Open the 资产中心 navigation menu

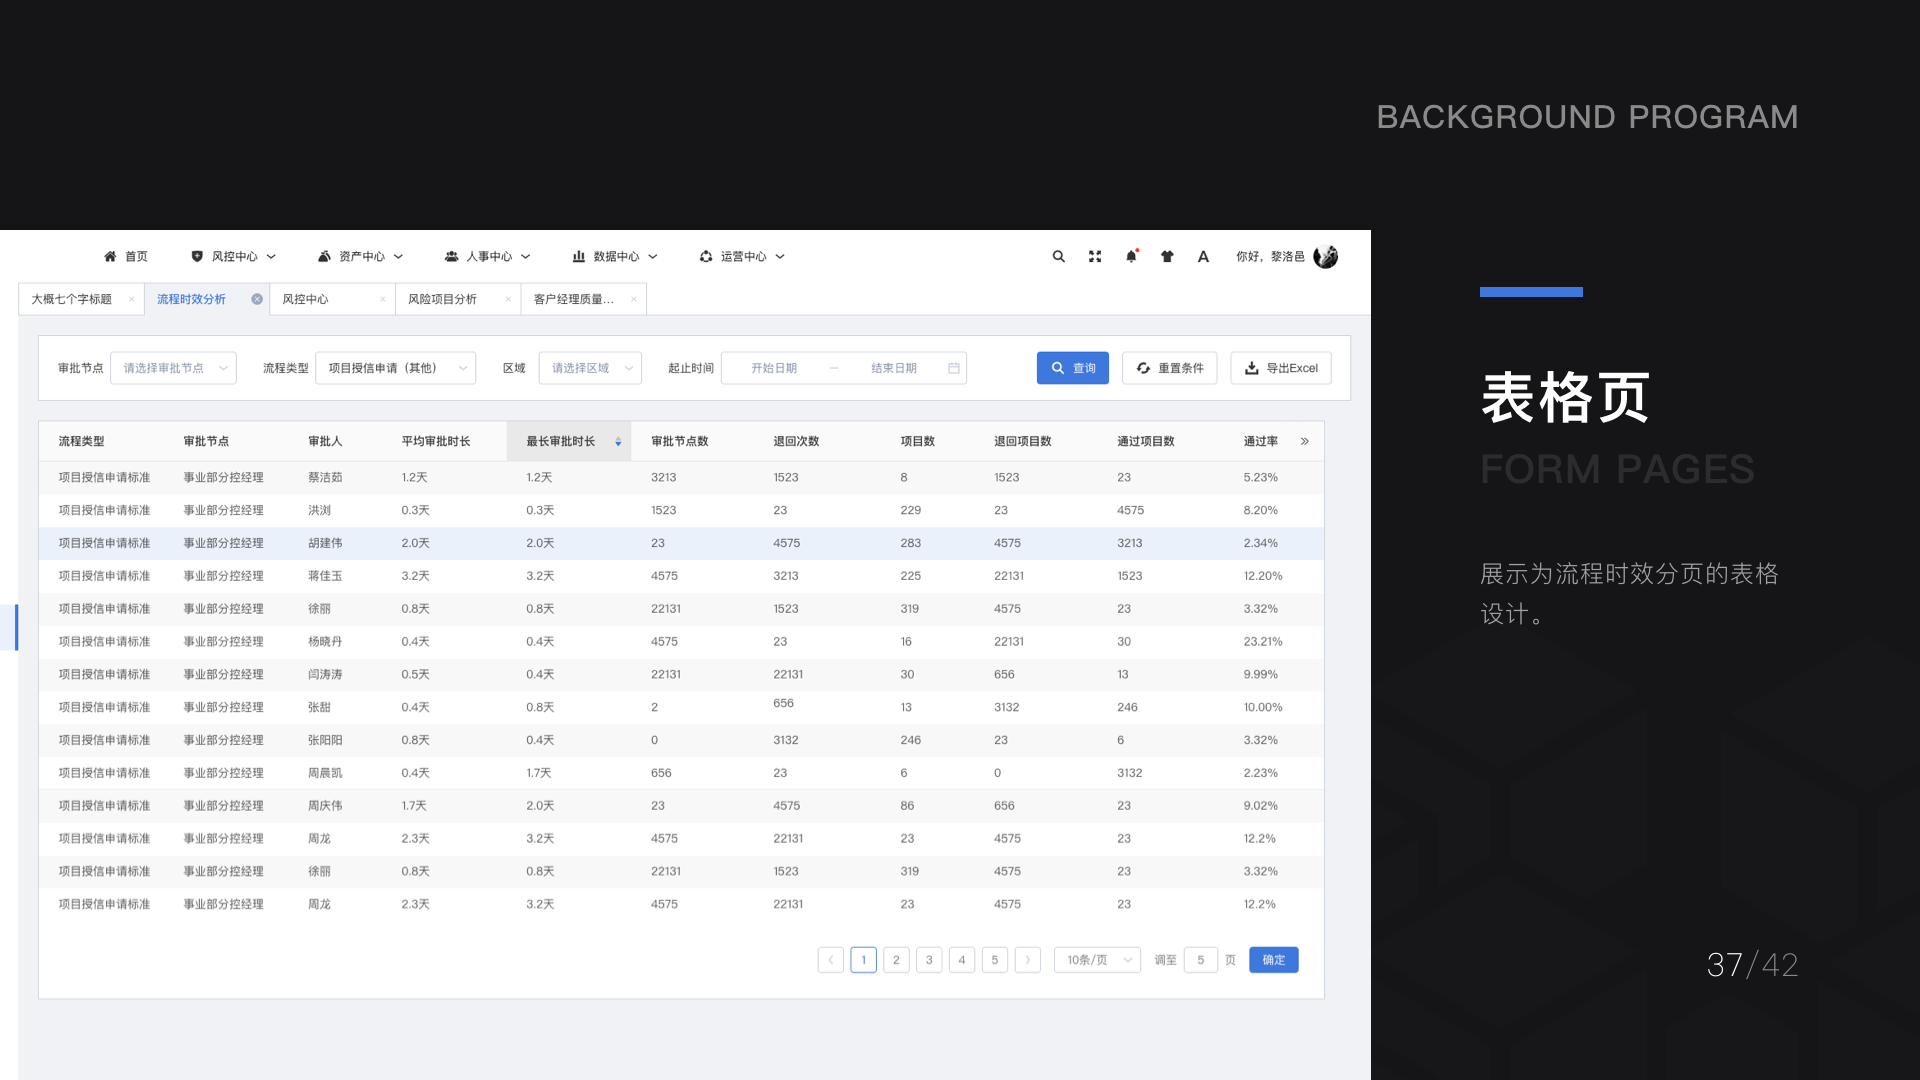coord(360,257)
